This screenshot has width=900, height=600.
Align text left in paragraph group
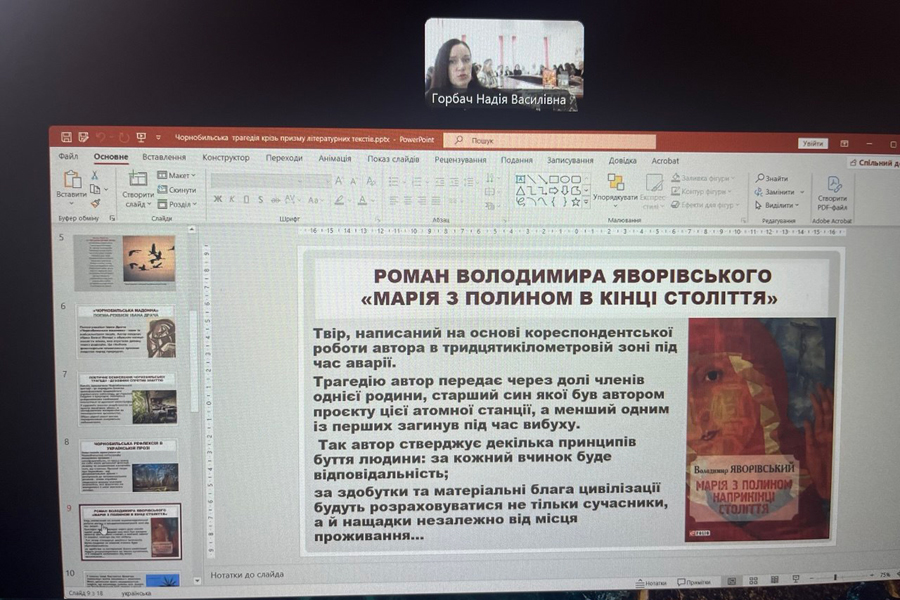pos(393,200)
